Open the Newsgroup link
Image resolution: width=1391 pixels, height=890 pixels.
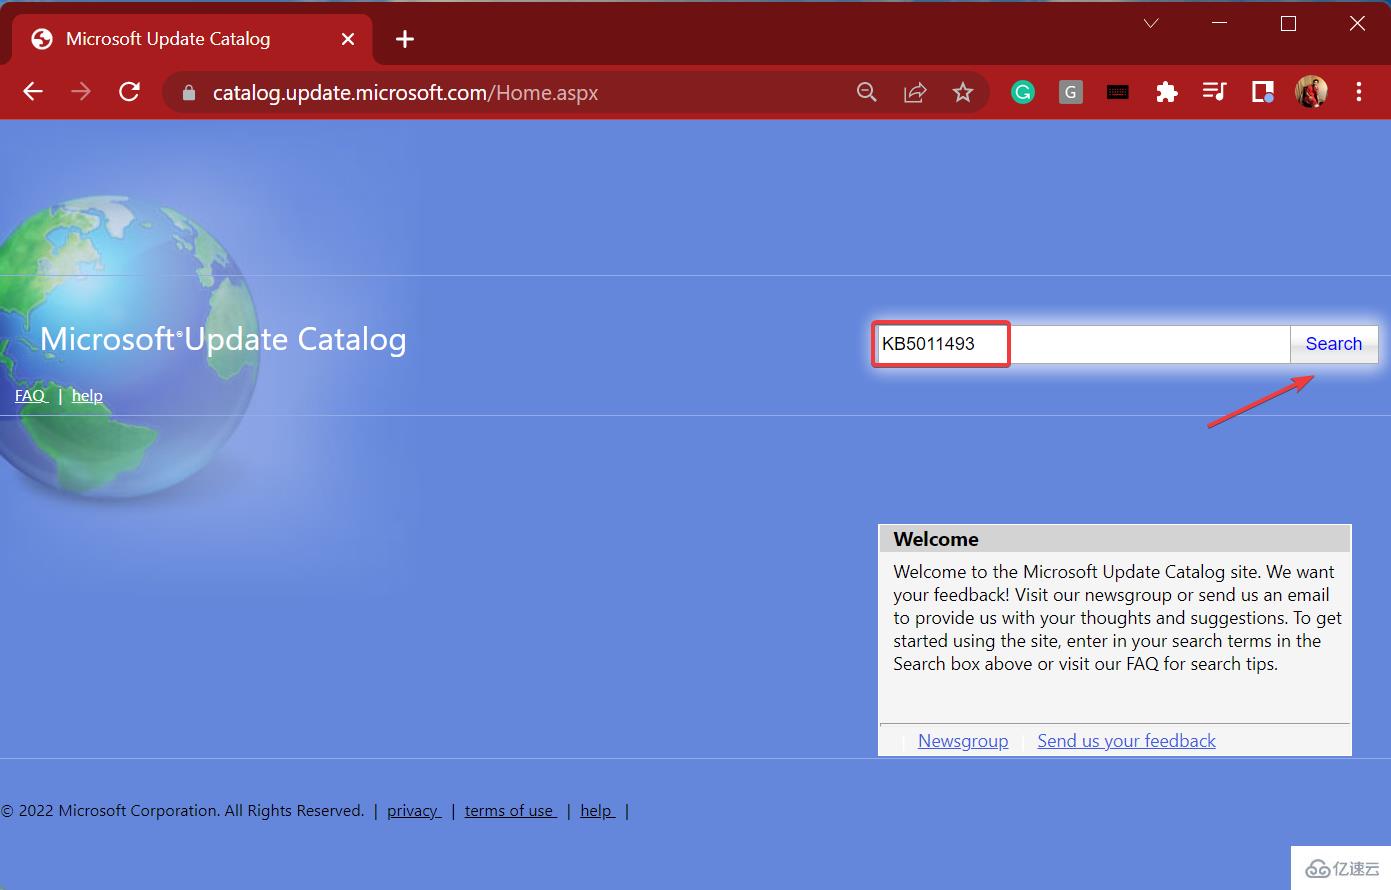(963, 741)
